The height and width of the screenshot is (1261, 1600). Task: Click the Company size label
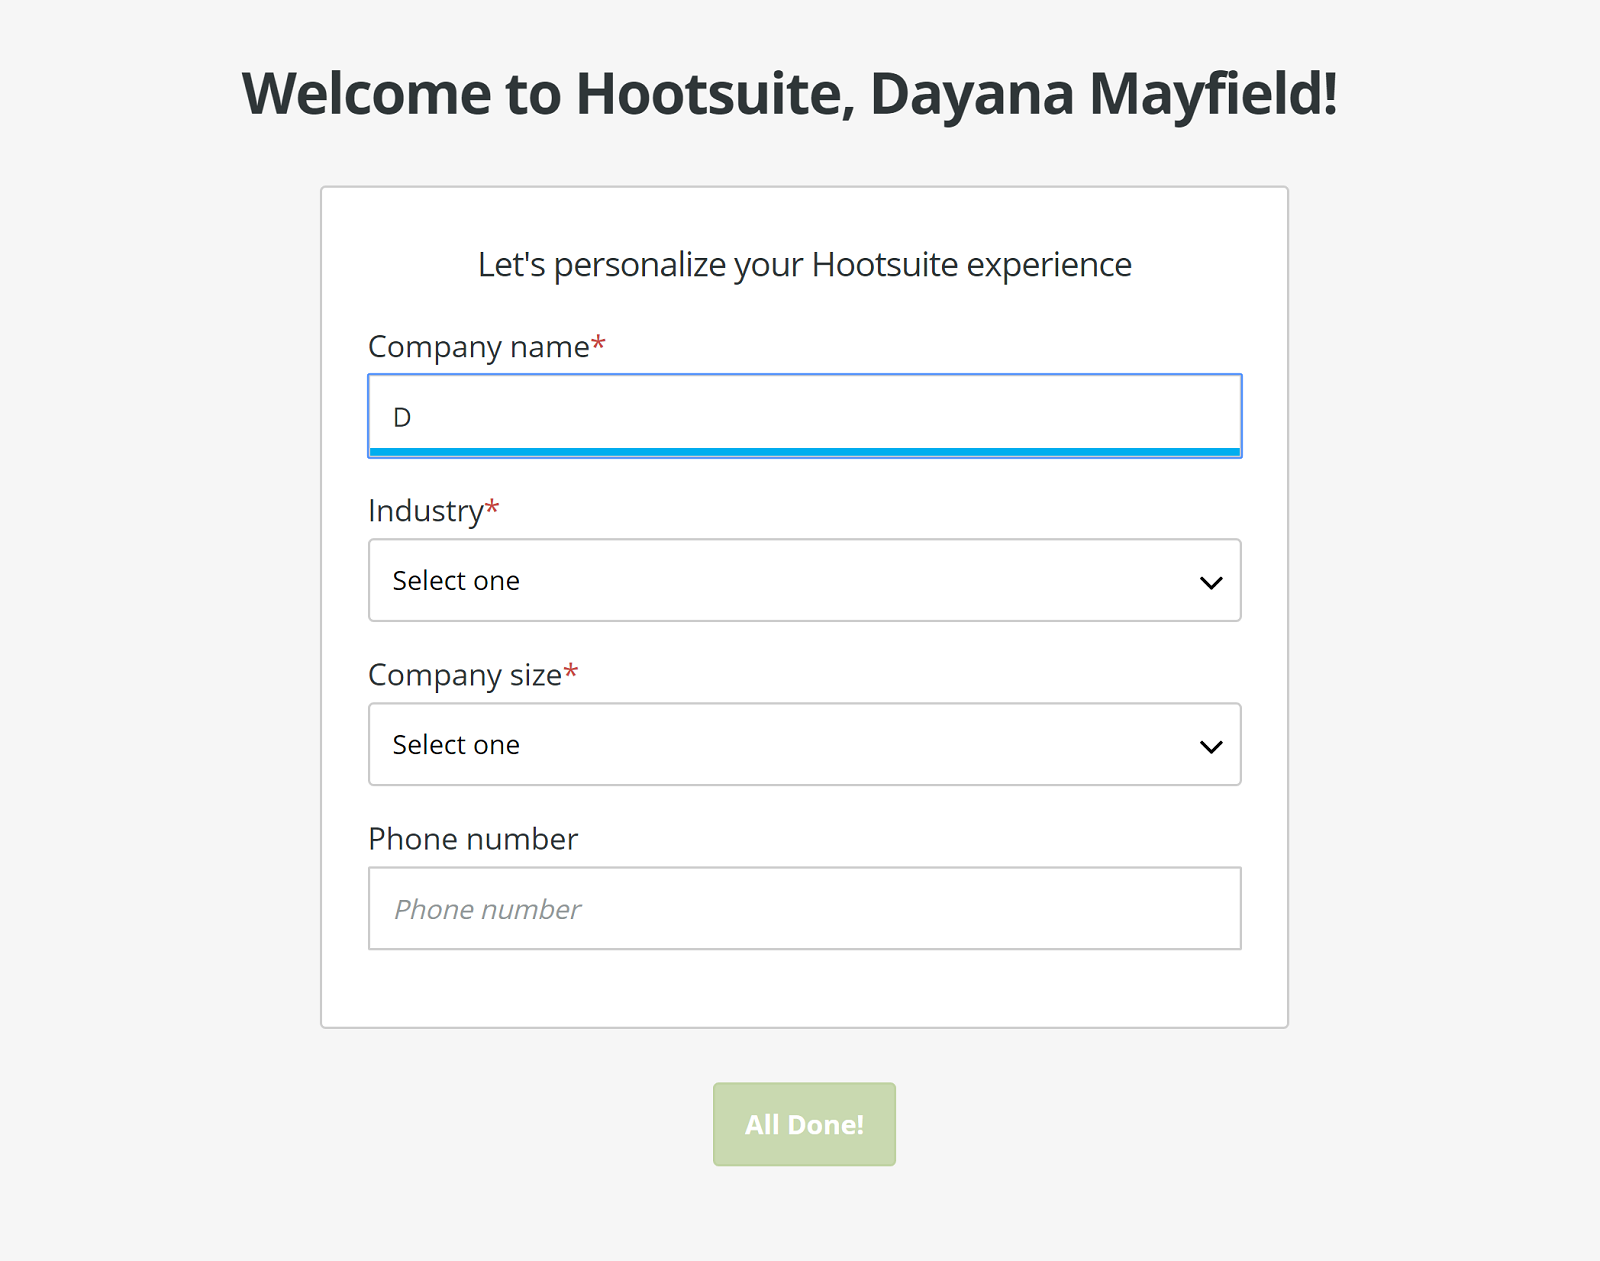tap(464, 675)
